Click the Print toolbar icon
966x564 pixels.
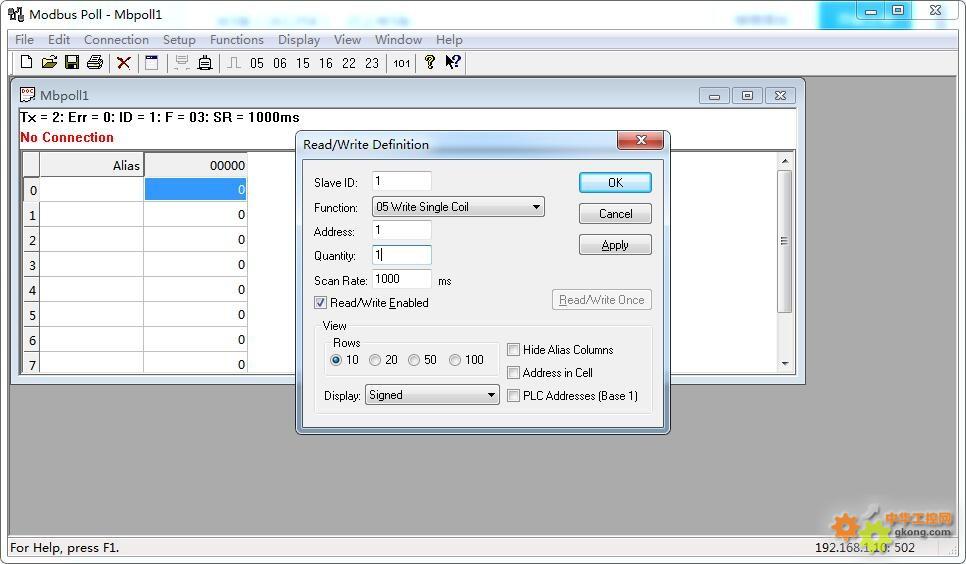[x=95, y=62]
